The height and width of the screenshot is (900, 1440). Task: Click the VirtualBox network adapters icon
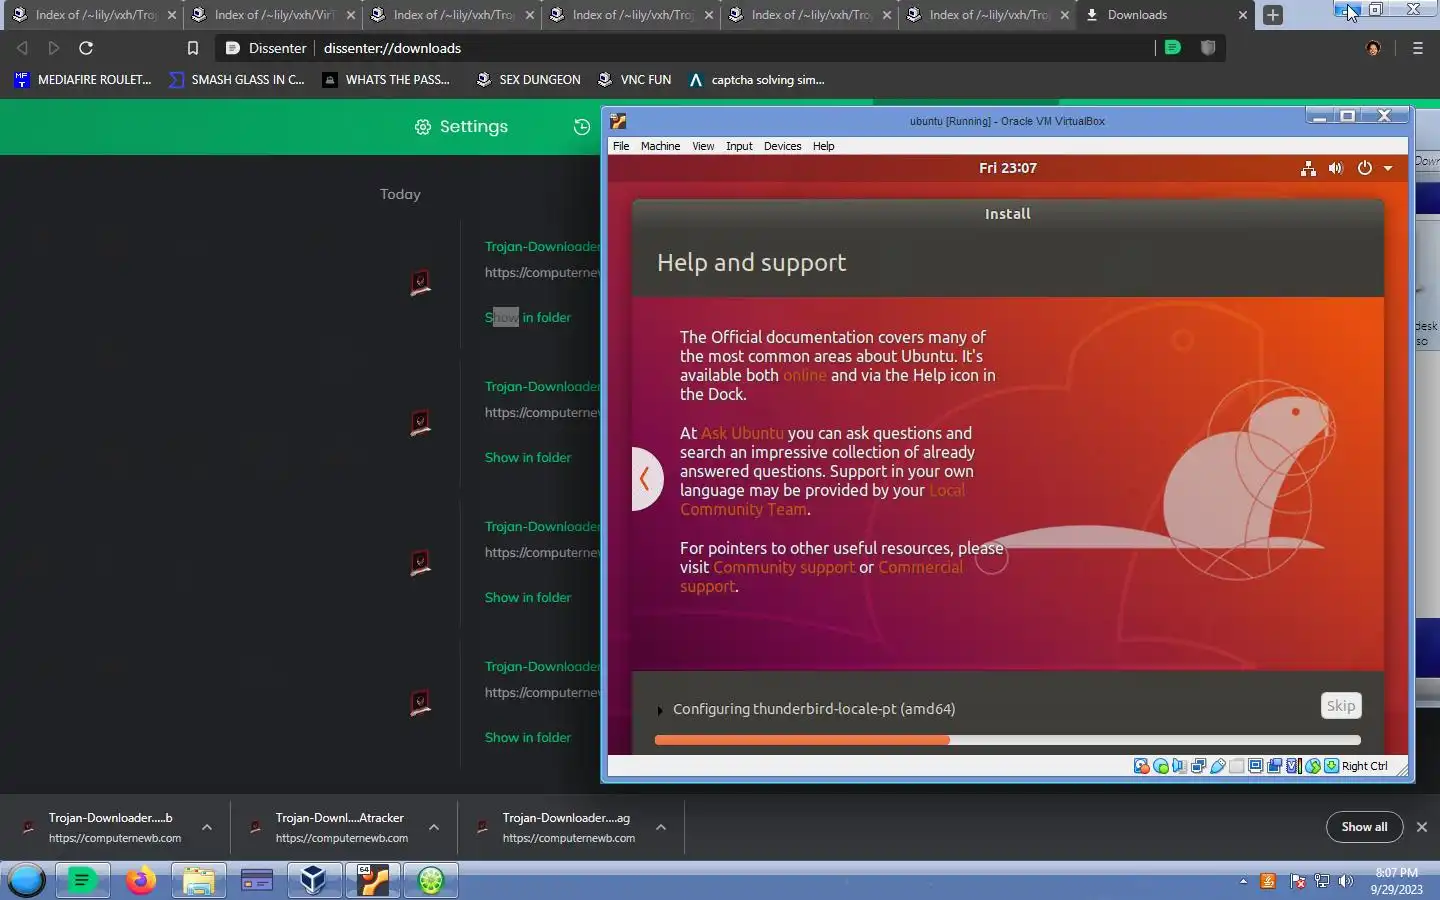(x=1198, y=766)
